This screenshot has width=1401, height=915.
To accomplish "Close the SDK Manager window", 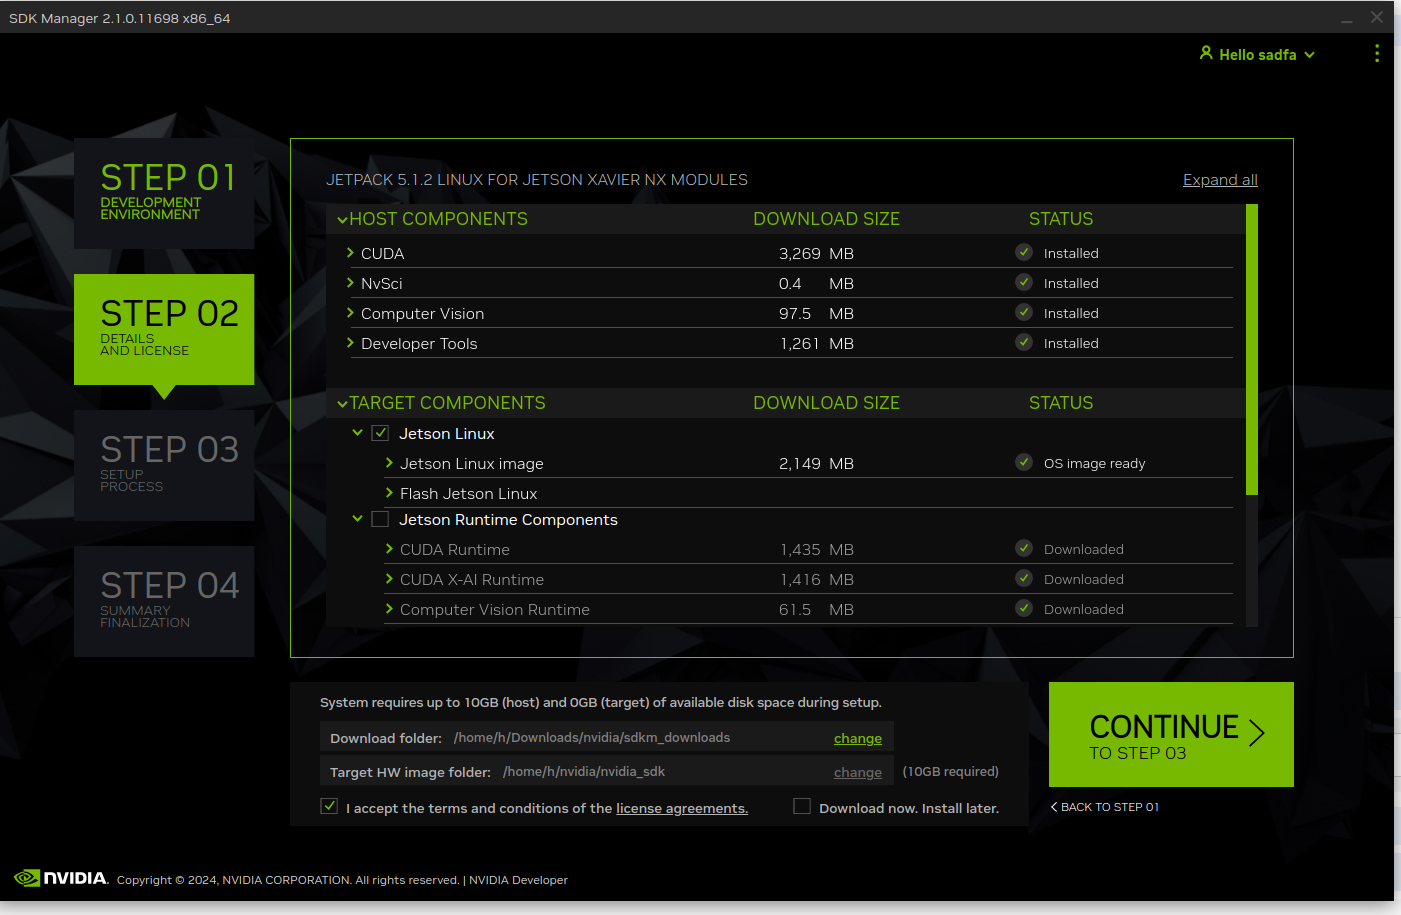I will point(1377,17).
